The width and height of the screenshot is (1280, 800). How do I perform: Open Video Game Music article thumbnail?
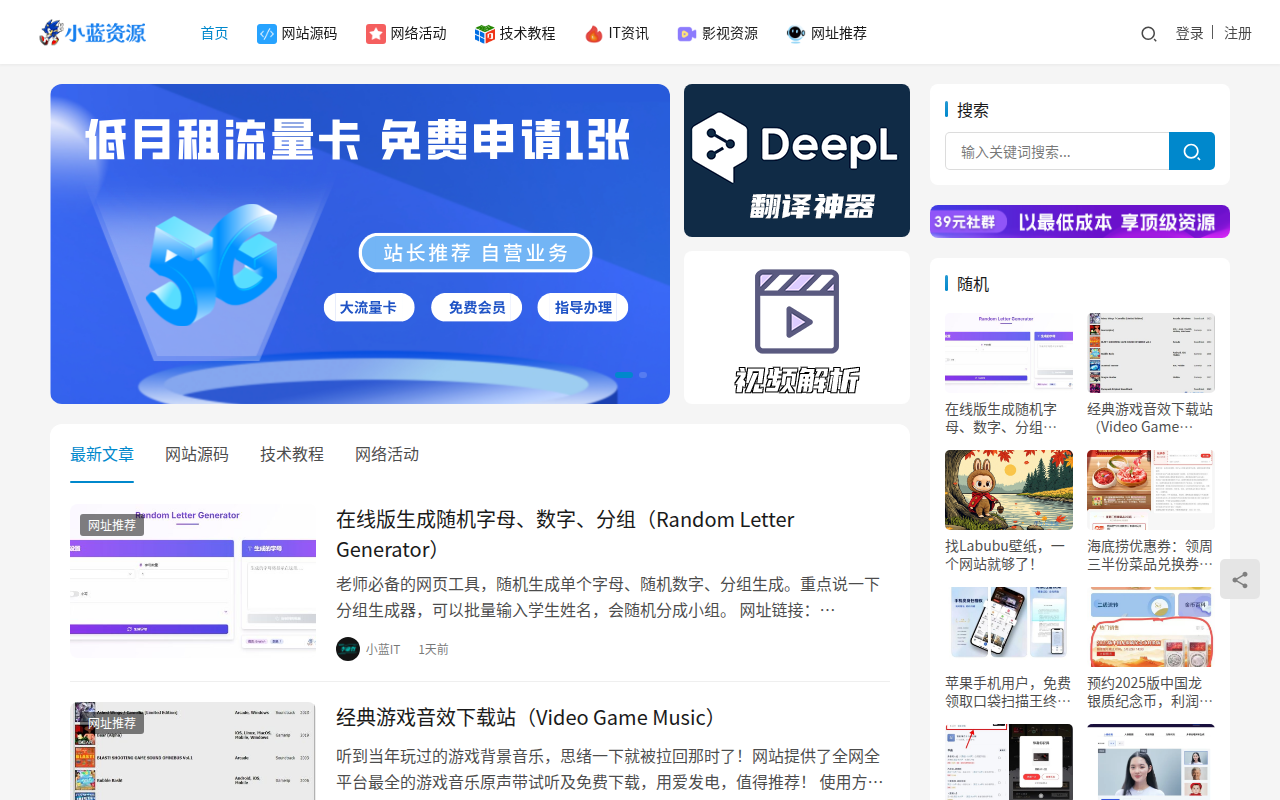[193, 751]
